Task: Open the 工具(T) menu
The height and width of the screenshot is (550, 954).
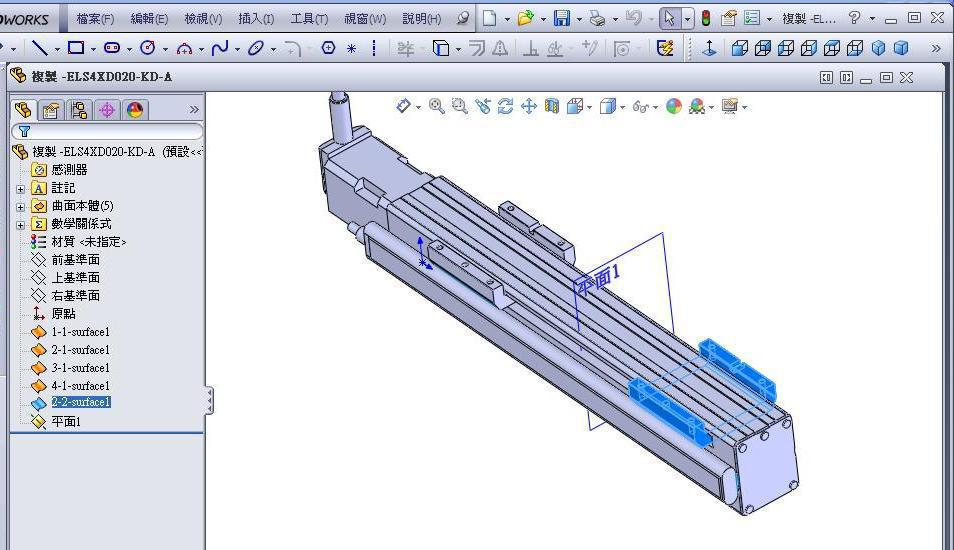Action: [x=309, y=18]
